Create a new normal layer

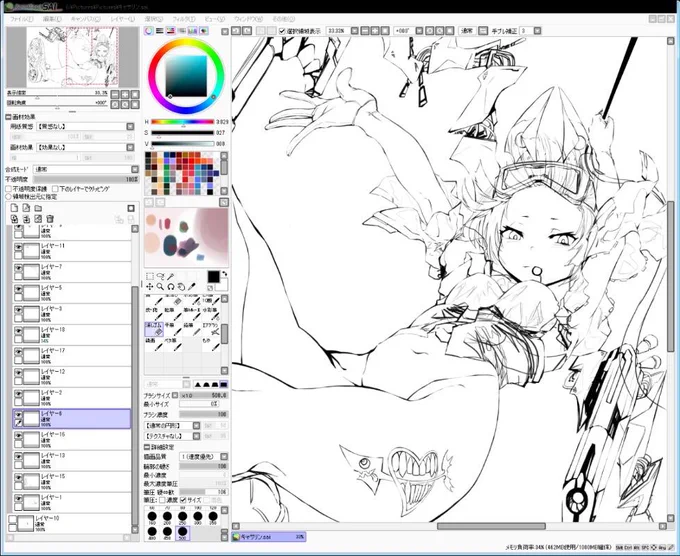pos(14,208)
